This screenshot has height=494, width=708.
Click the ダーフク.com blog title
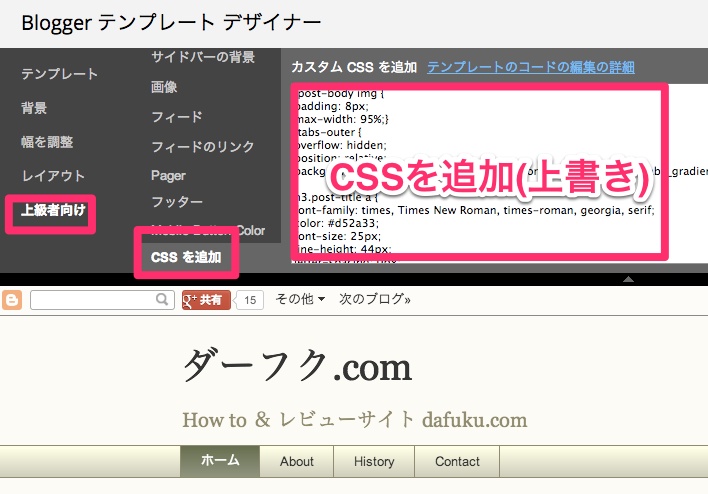click(x=297, y=367)
